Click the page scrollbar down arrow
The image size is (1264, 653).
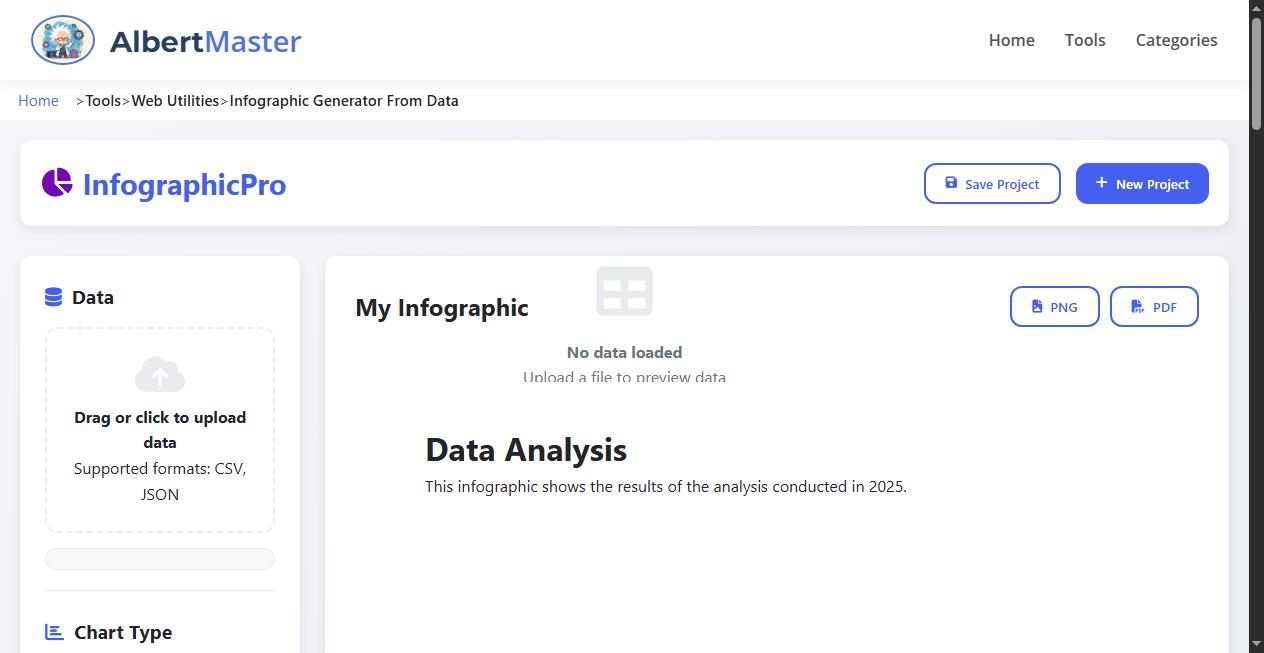tap(1256, 643)
